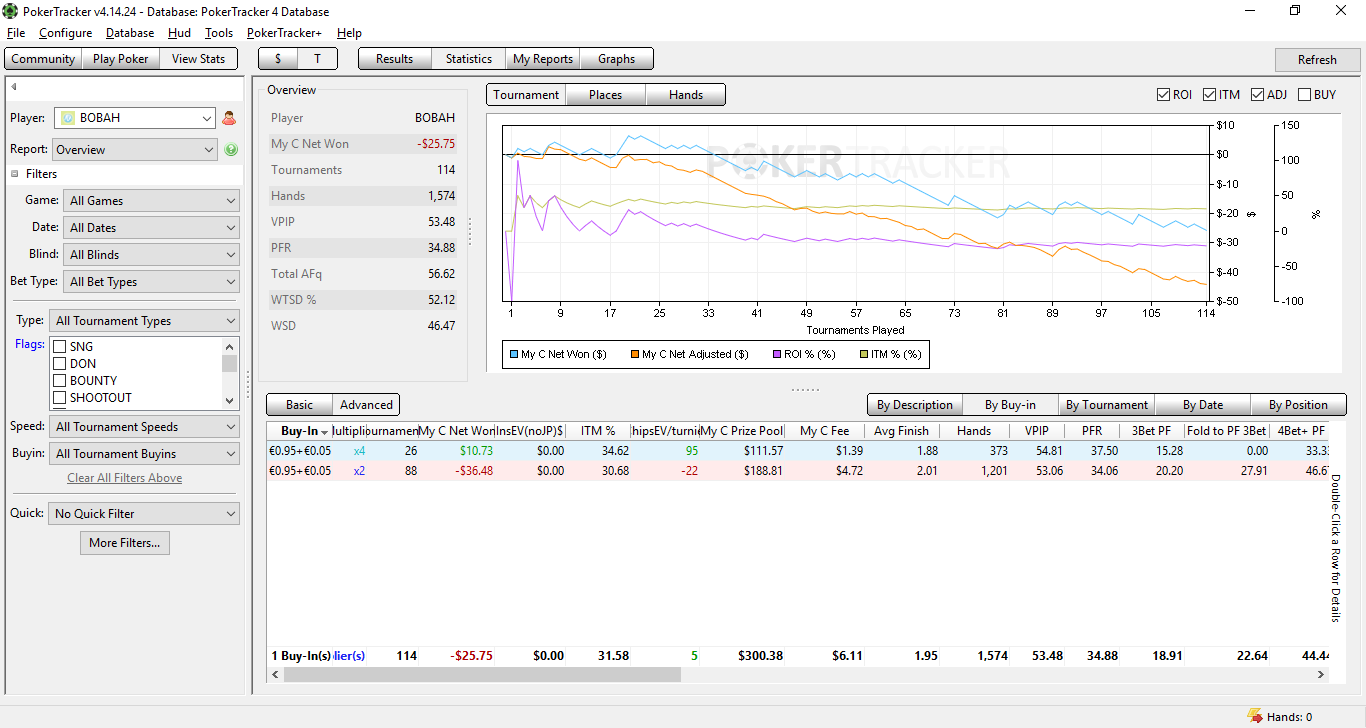
Task: Collapse the Filters section
Action: (x=16, y=174)
